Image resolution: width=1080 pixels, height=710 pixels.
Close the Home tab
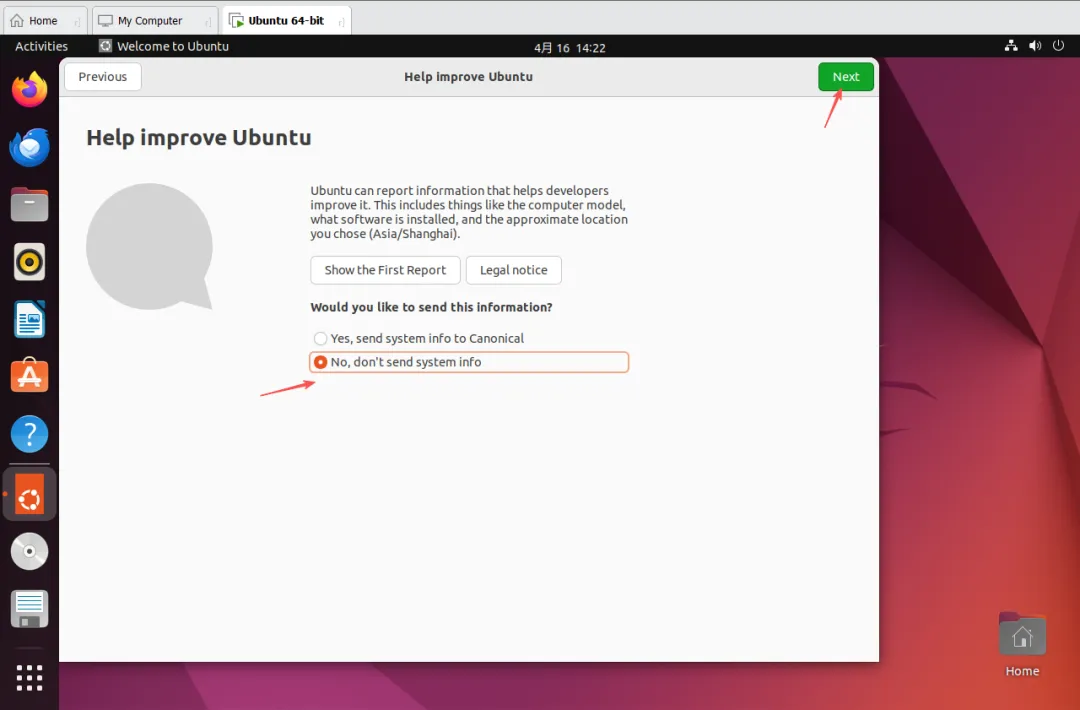77,22
